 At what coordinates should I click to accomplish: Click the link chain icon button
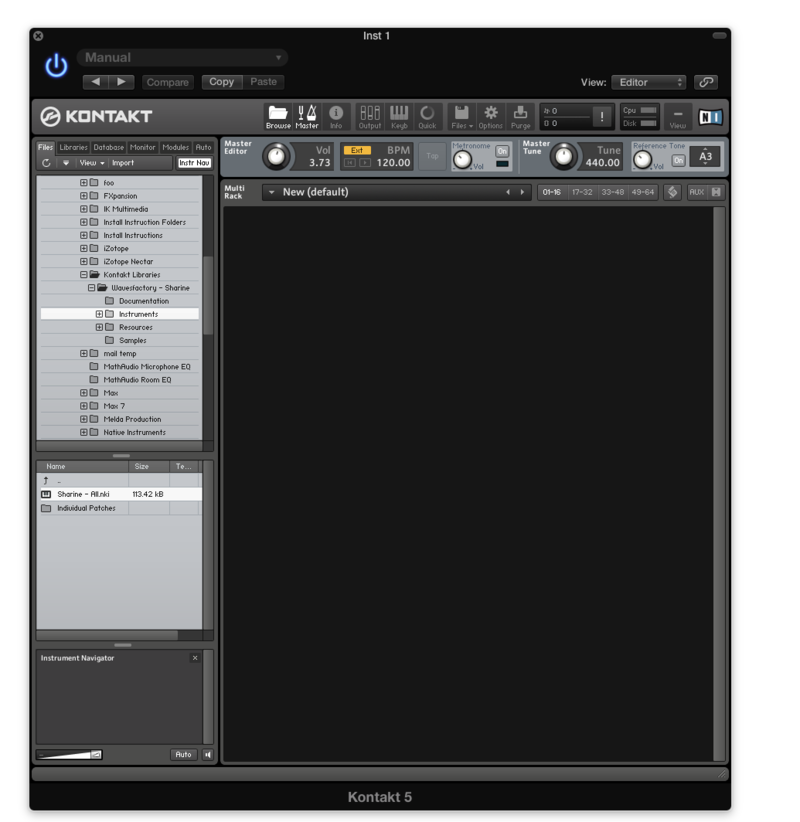[x=706, y=82]
